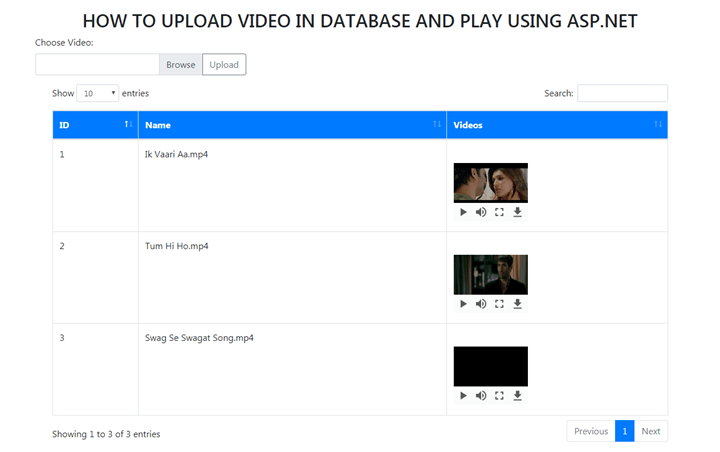
Task: Sort table by the Videos column arrows
Action: pos(658,124)
